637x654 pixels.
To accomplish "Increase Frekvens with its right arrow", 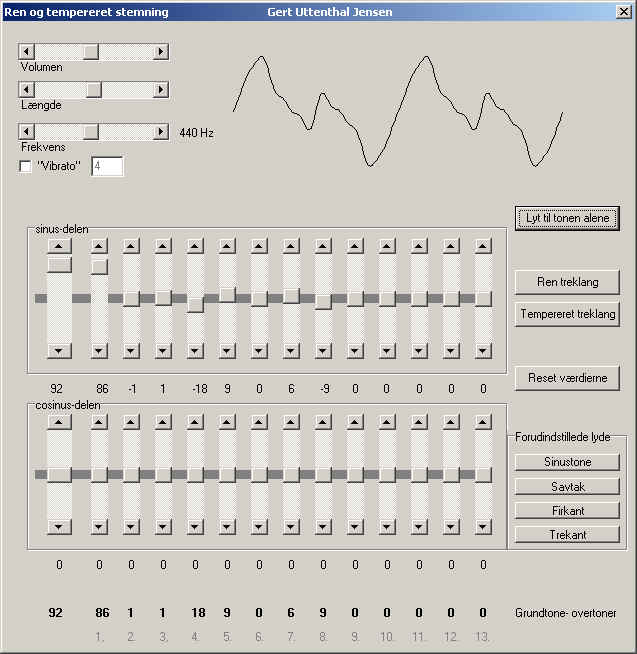I will (161, 131).
